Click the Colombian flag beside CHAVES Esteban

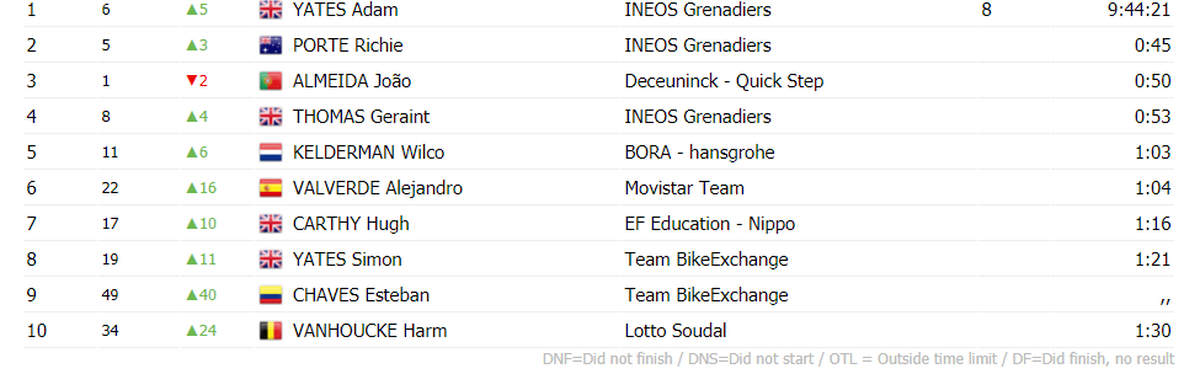[x=270, y=295]
